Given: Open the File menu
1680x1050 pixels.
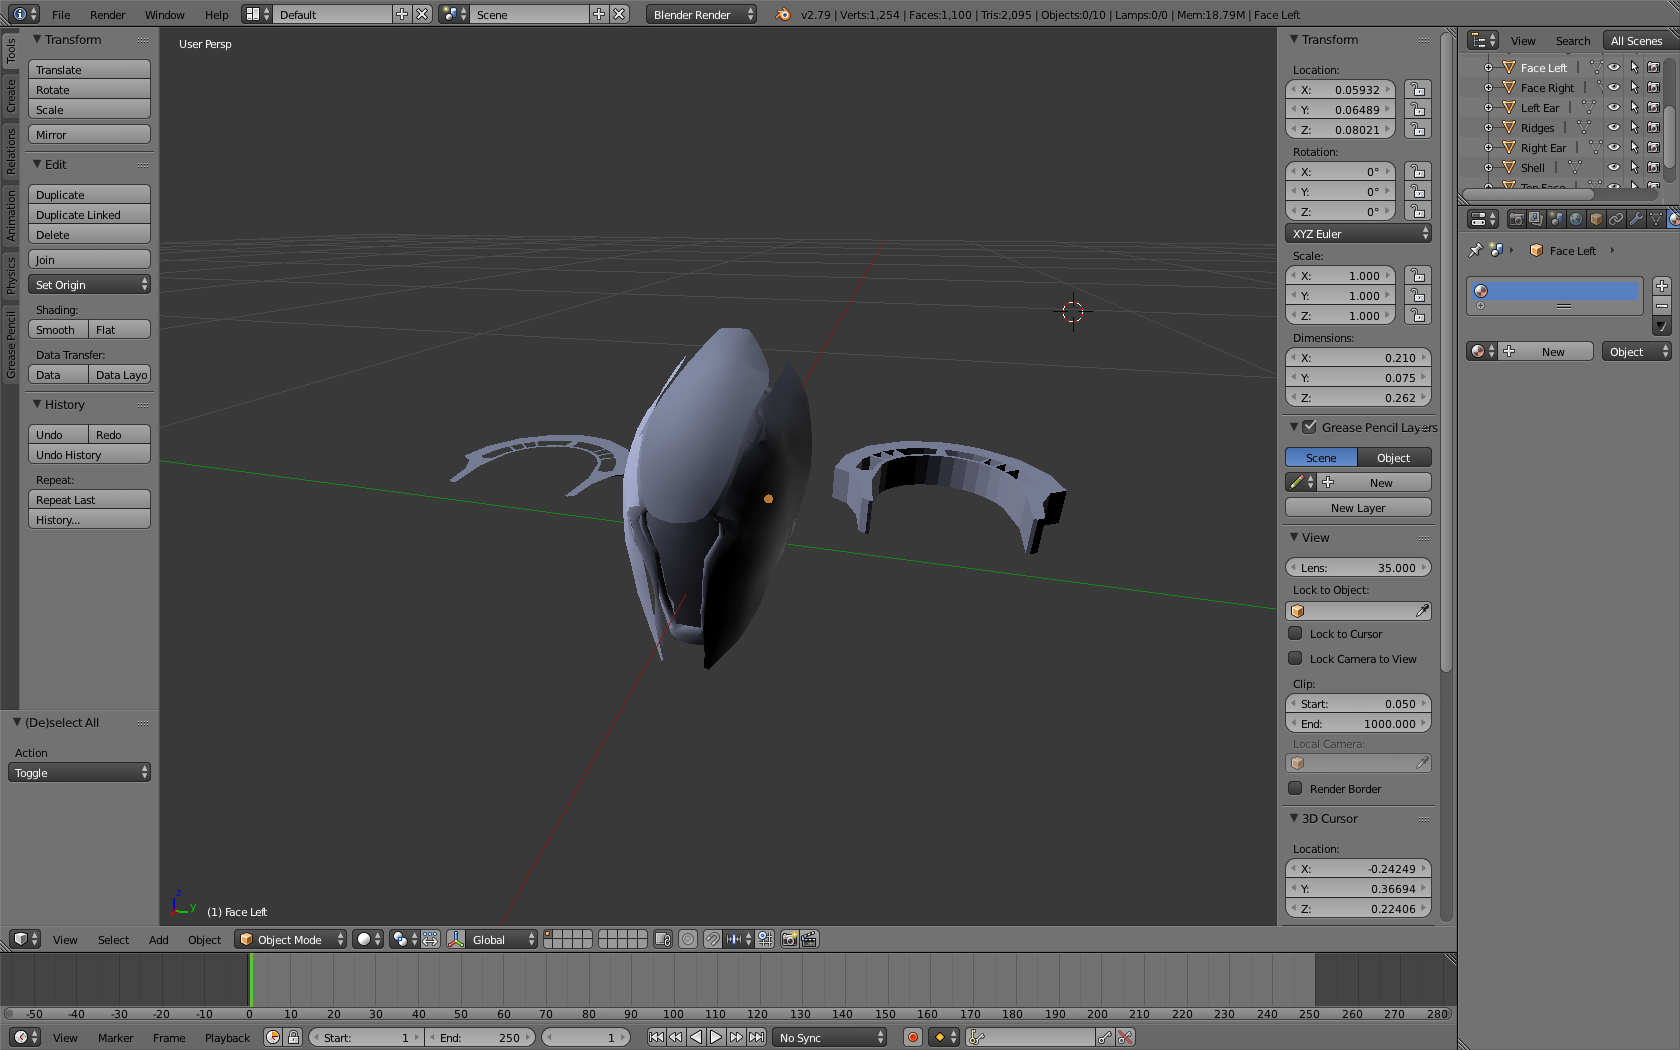Looking at the screenshot, I should (61, 14).
